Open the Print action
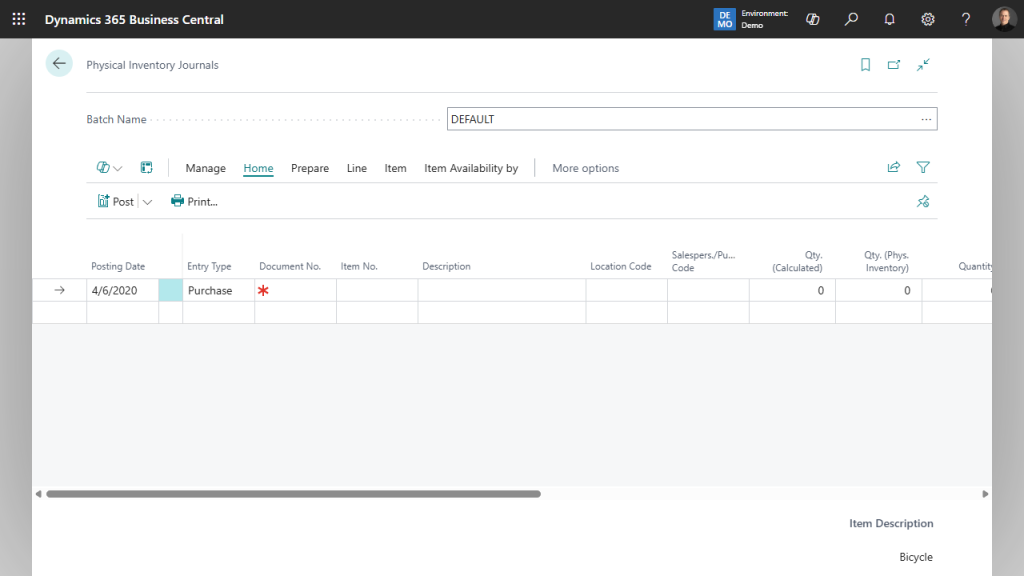The image size is (1024, 576). click(x=194, y=201)
